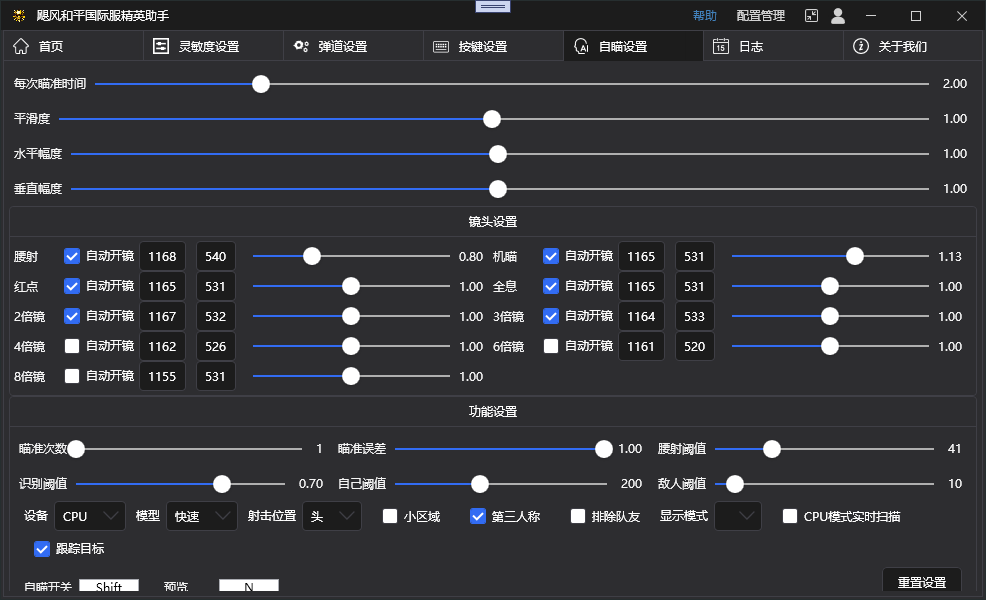Click the app logo in title bar
986x600 pixels.
(x=19, y=16)
